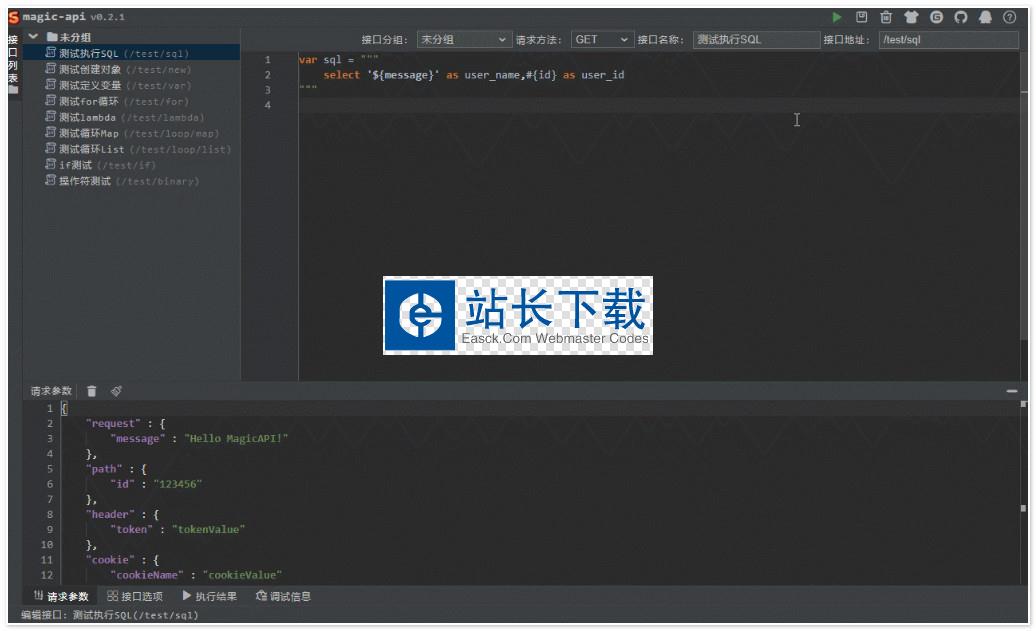Open the 接口分组 dropdown
Image resolution: width=1036 pixels, height=631 pixels.
click(464, 40)
